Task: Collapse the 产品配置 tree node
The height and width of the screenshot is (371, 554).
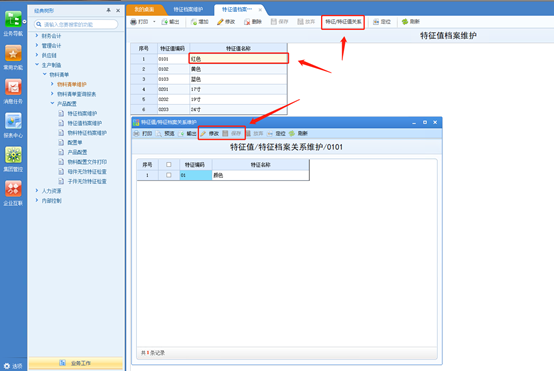Action: coord(52,104)
